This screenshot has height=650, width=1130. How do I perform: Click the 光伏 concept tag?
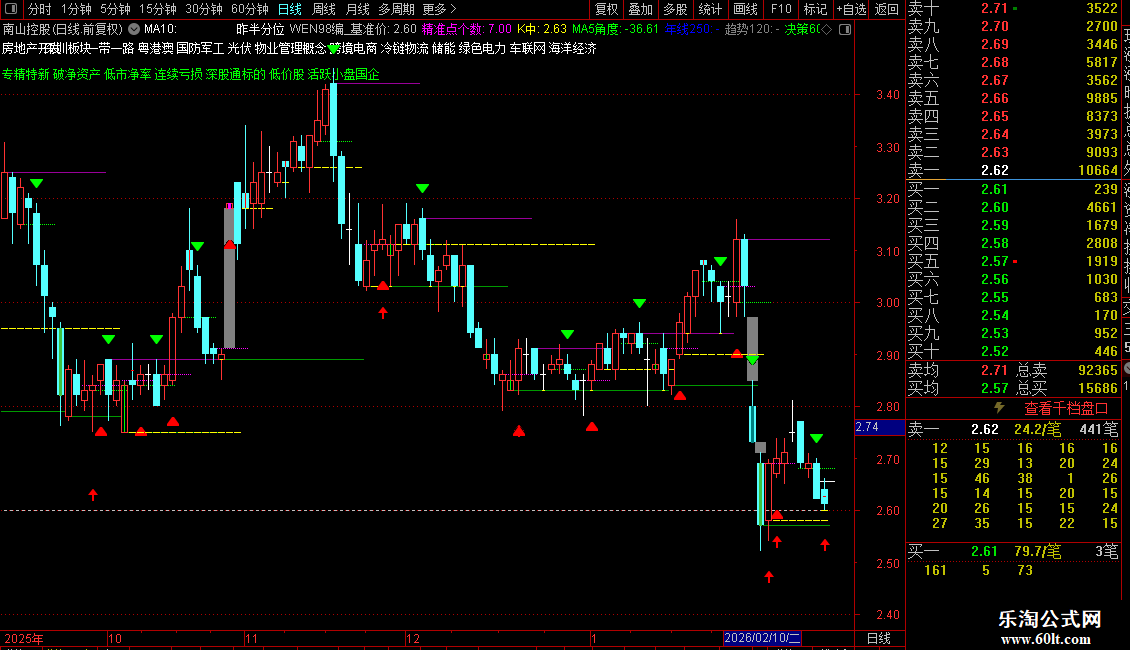click(239, 48)
